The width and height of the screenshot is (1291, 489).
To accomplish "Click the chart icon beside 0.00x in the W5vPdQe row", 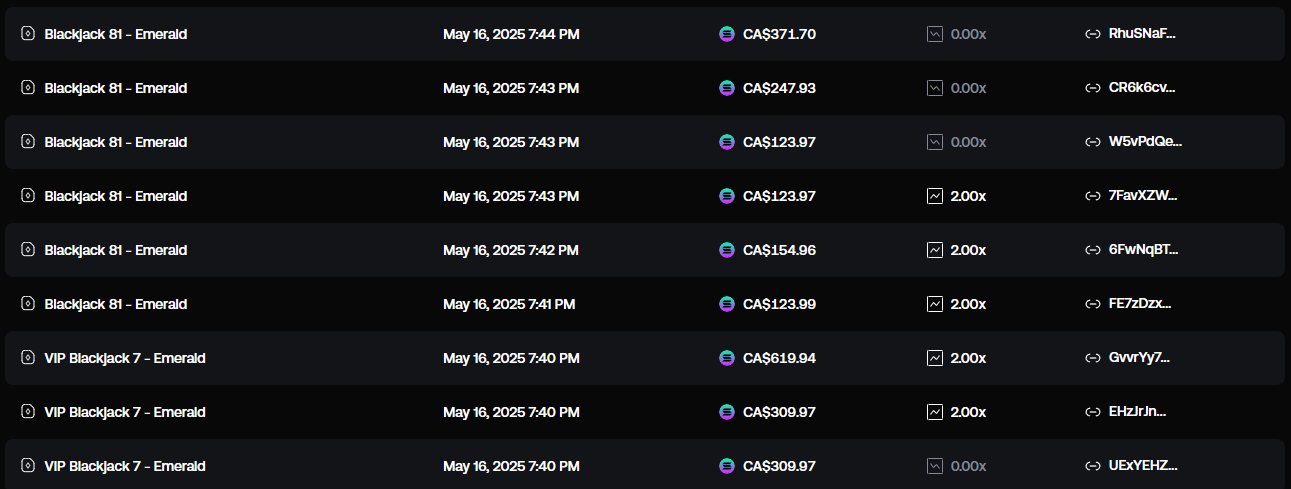I will point(935,142).
